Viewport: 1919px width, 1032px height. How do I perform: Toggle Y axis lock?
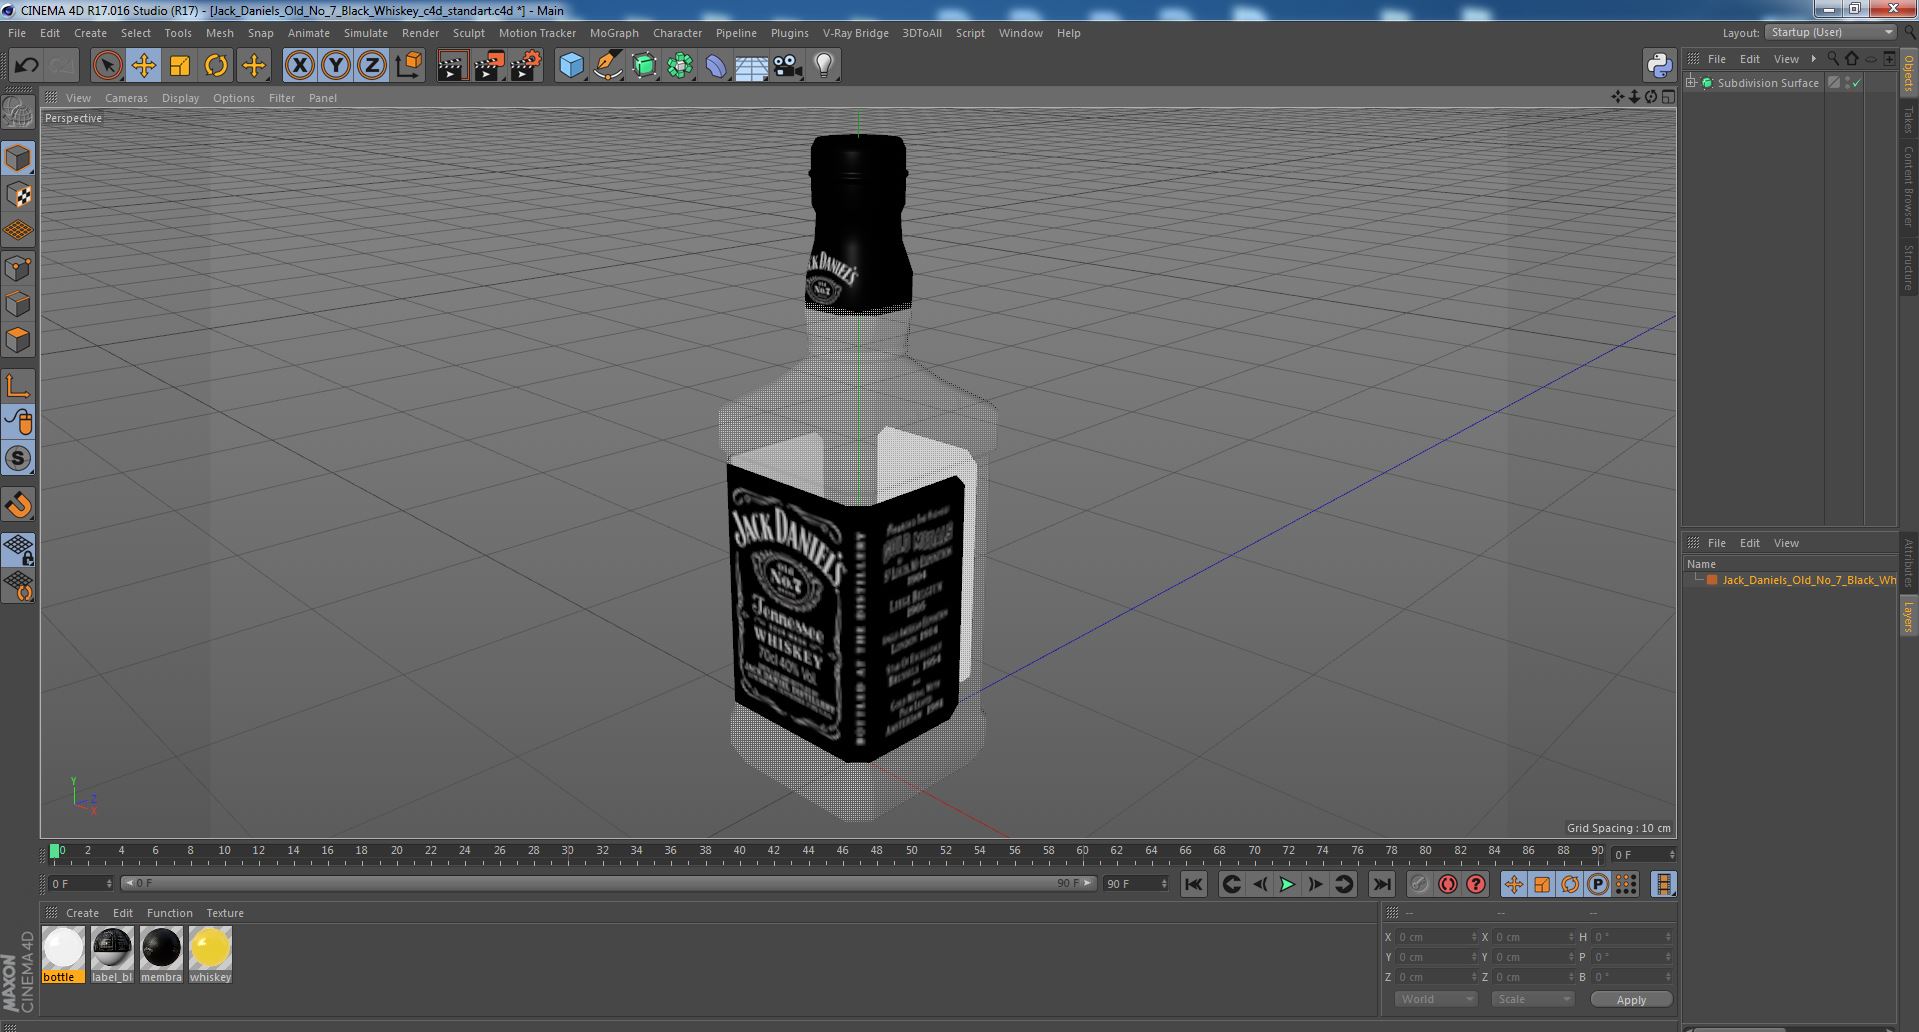(x=336, y=66)
